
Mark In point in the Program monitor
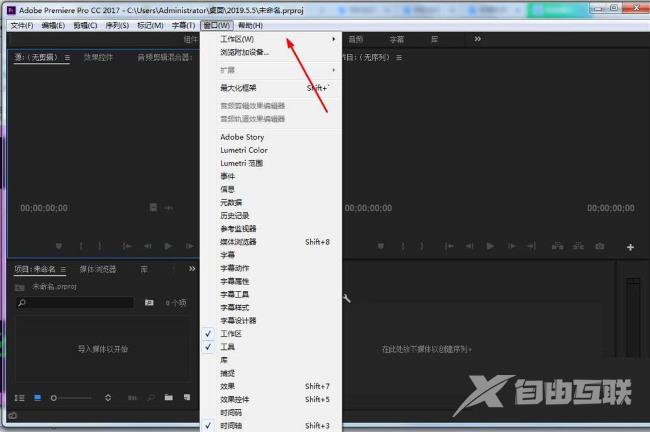(403, 246)
